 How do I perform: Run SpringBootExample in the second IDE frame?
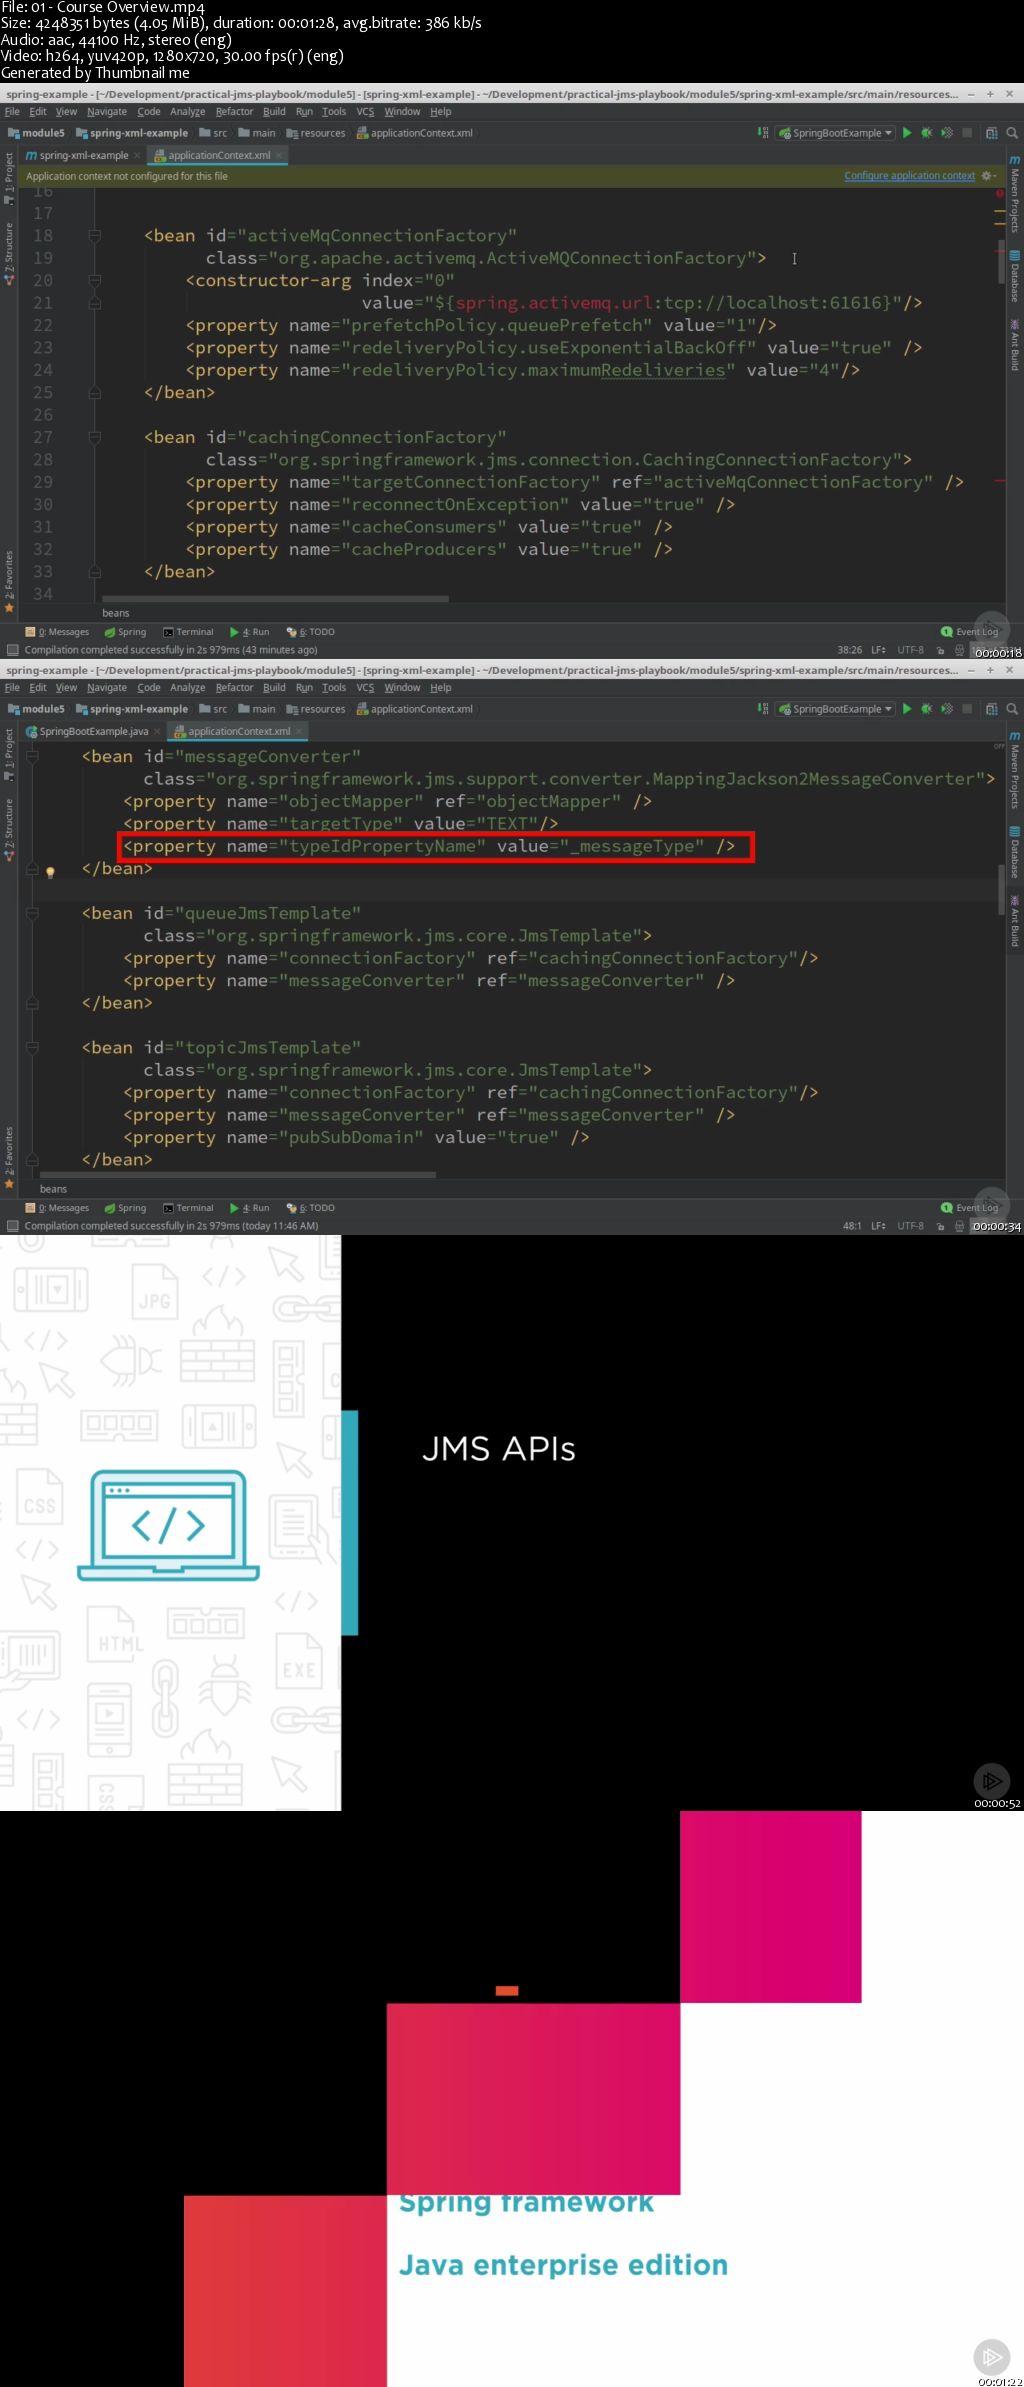click(x=907, y=709)
